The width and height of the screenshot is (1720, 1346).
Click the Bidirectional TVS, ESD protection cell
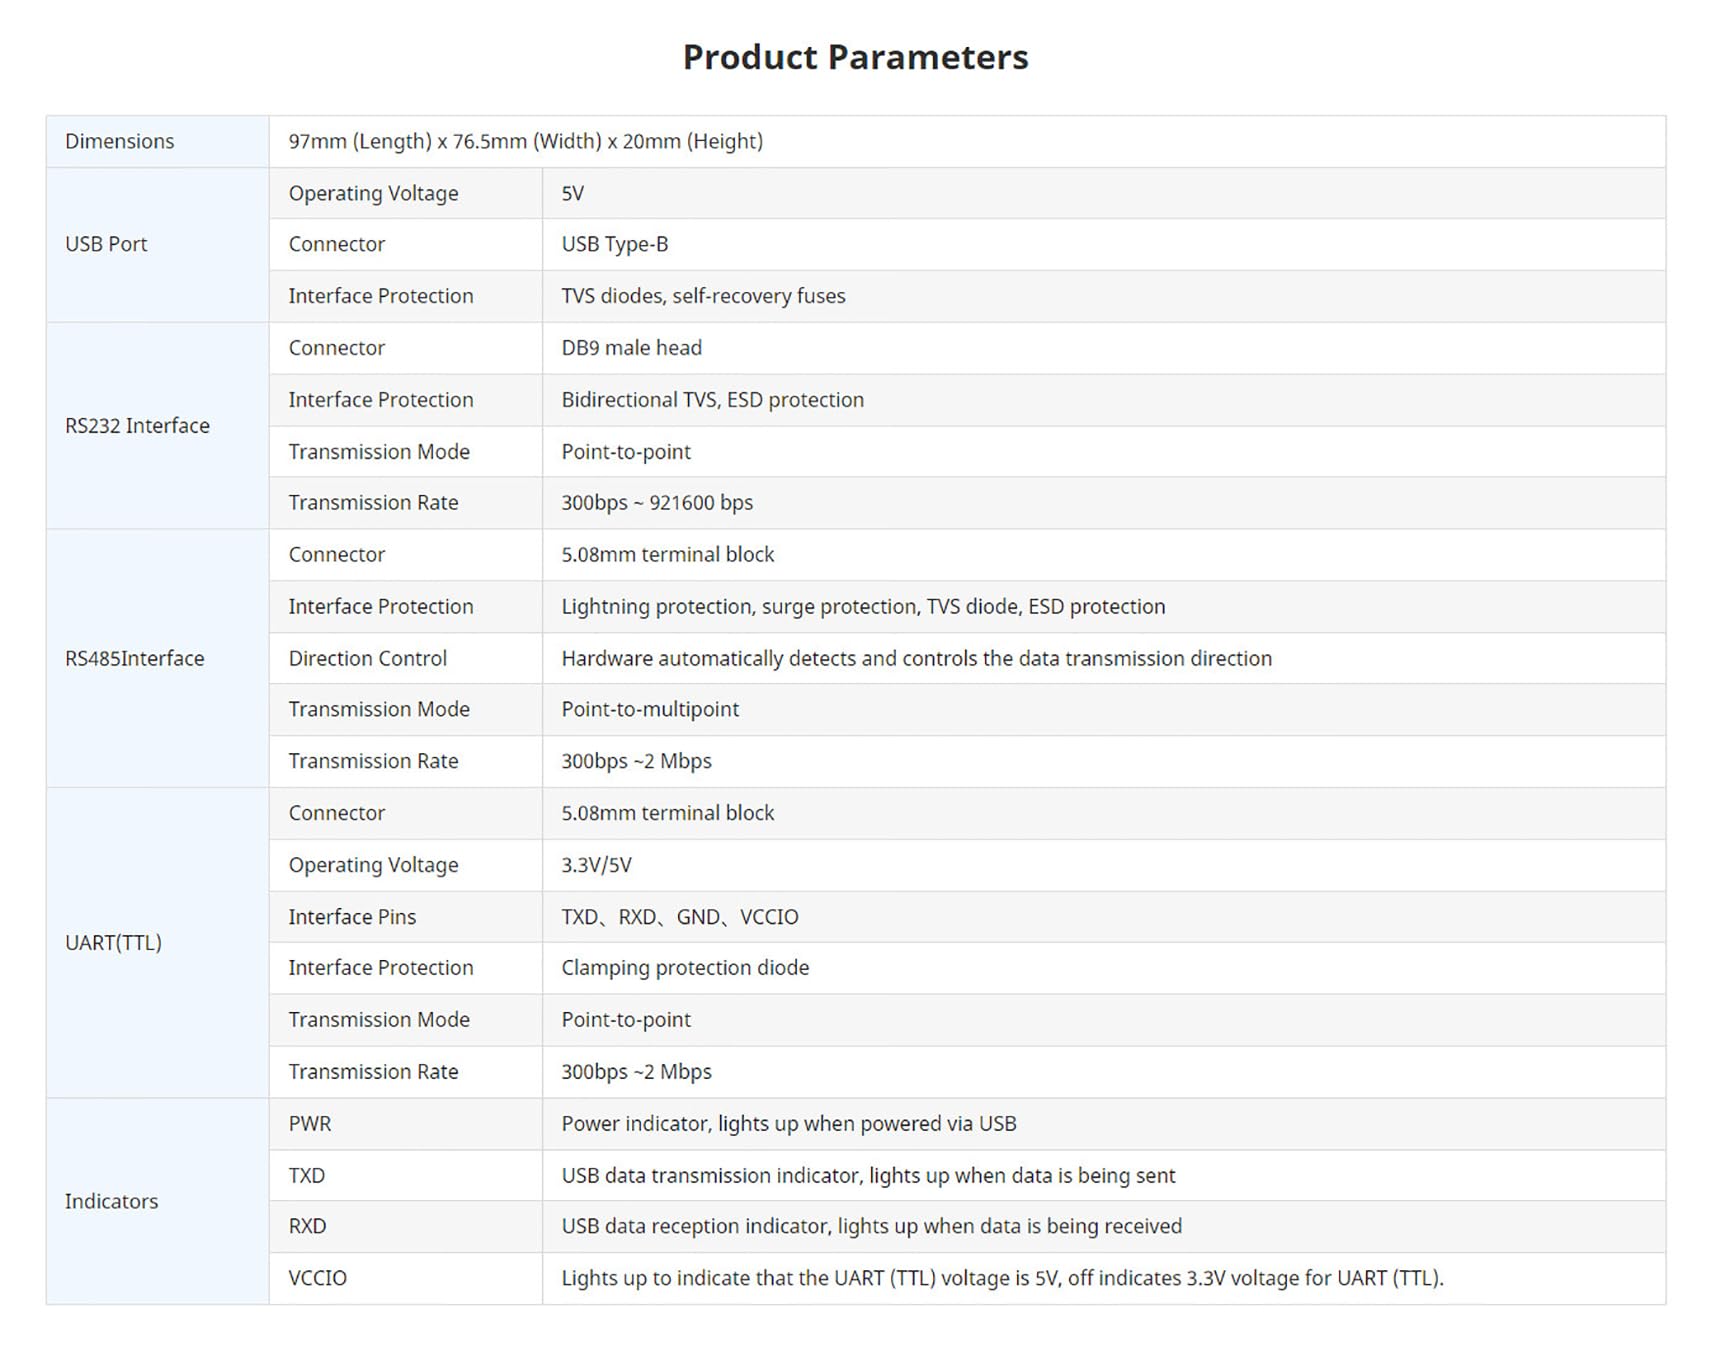click(x=712, y=400)
